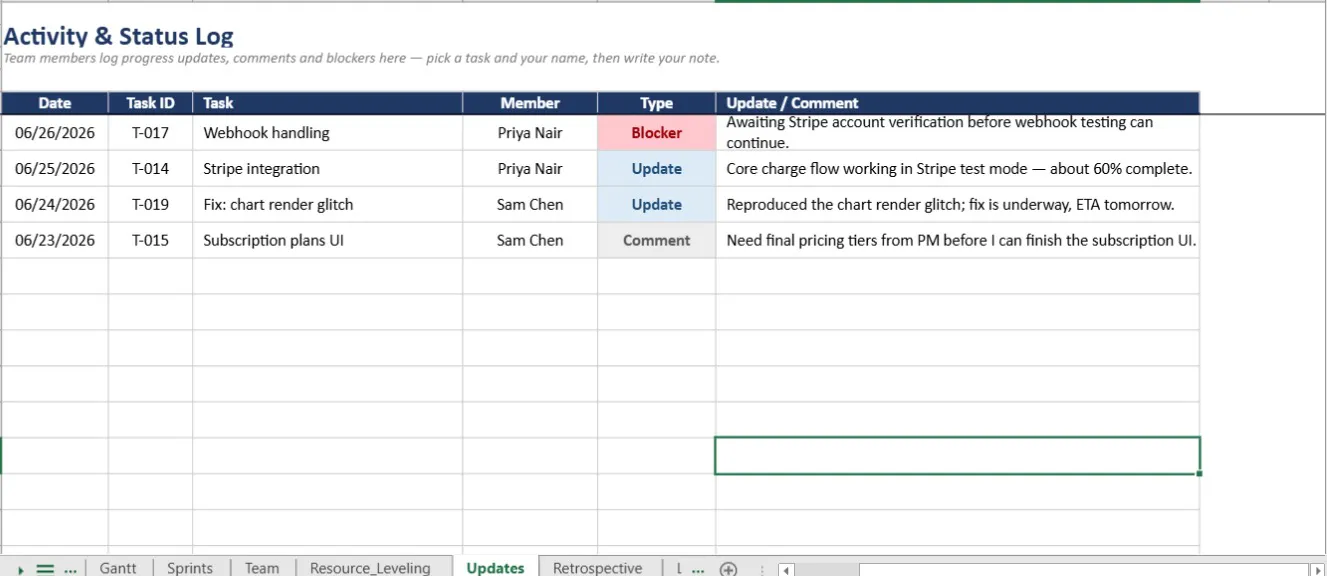Screen dimensions: 1327x576
Task: Select the date cell 06/25/2026
Action: [x=55, y=169]
